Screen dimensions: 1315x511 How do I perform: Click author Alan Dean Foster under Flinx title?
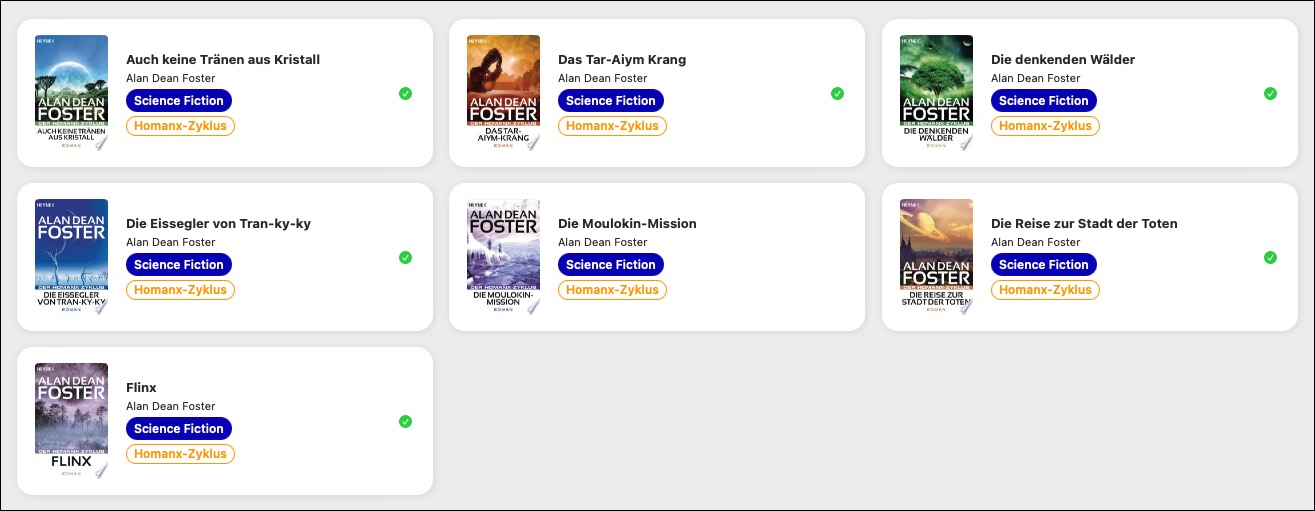(170, 407)
